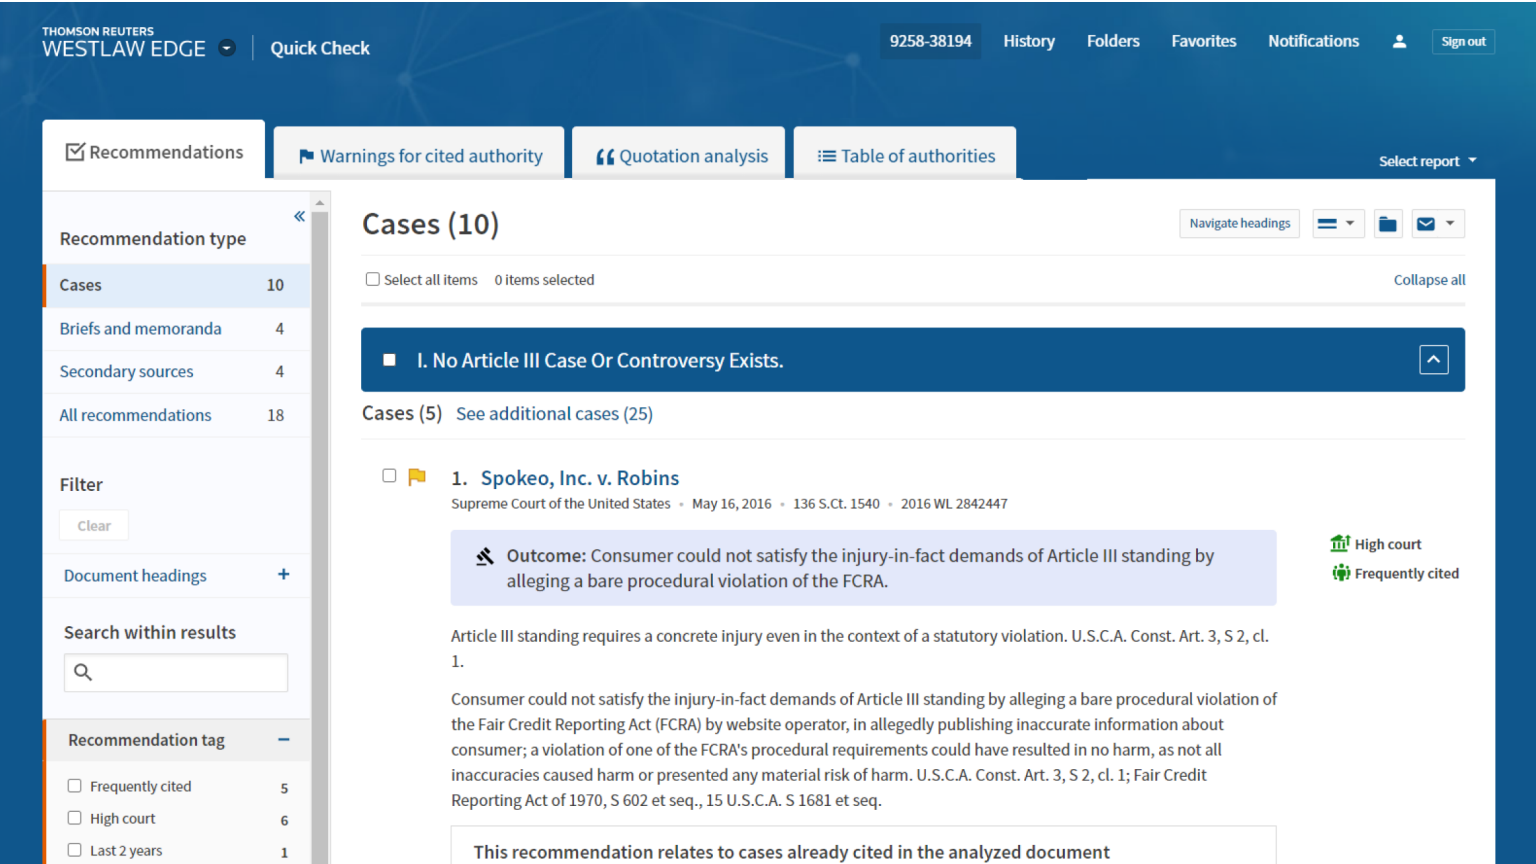Image resolution: width=1536 pixels, height=864 pixels.
Task: Click the email delivery envelope icon
Action: click(1427, 224)
